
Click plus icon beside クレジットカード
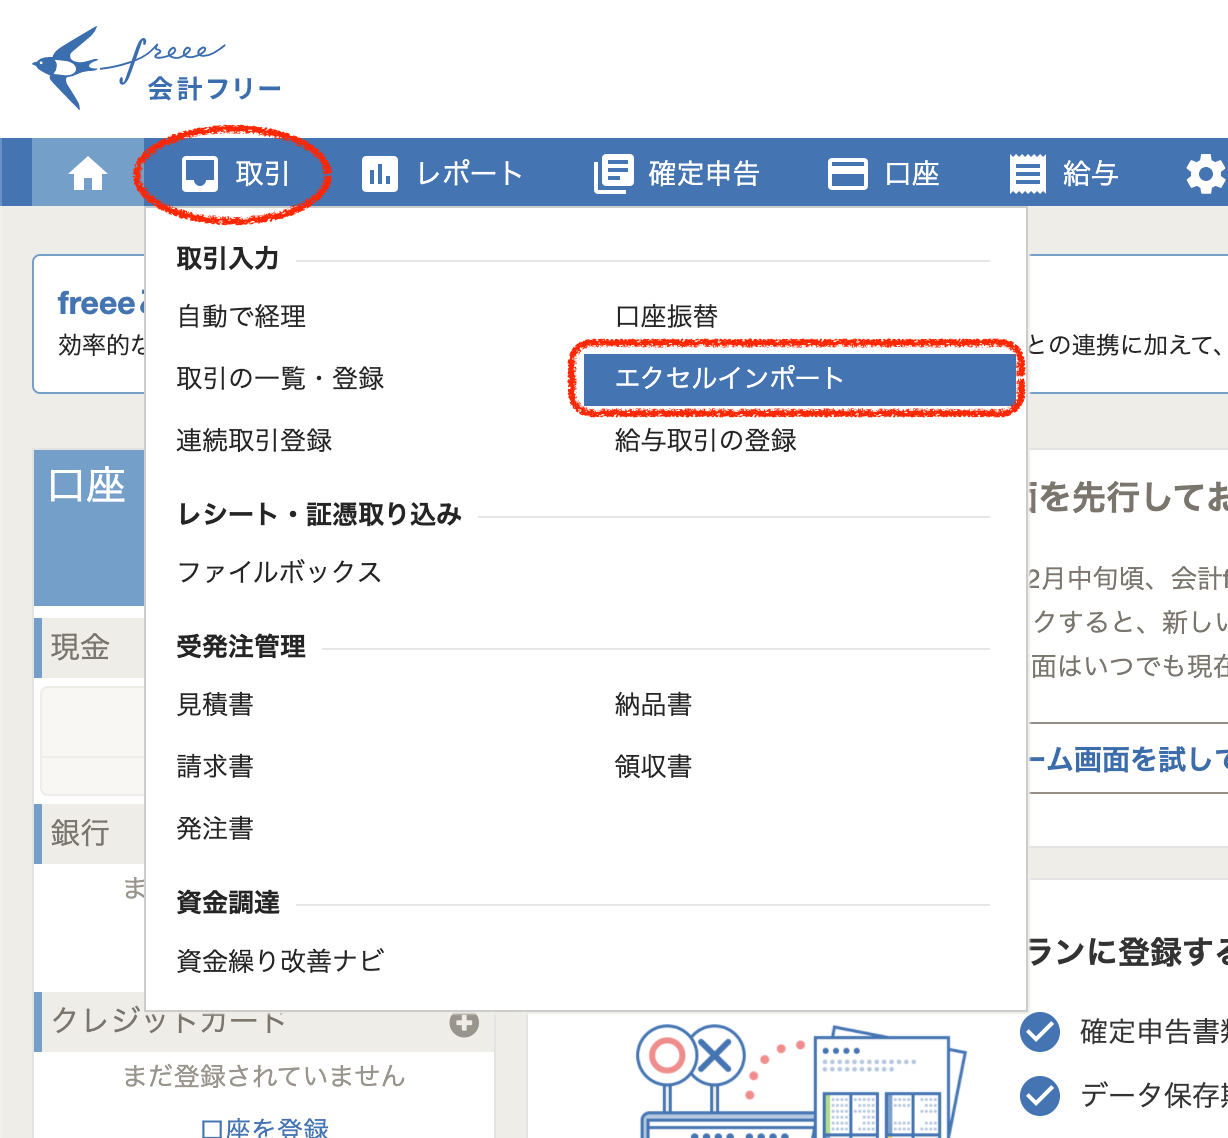(x=464, y=1023)
